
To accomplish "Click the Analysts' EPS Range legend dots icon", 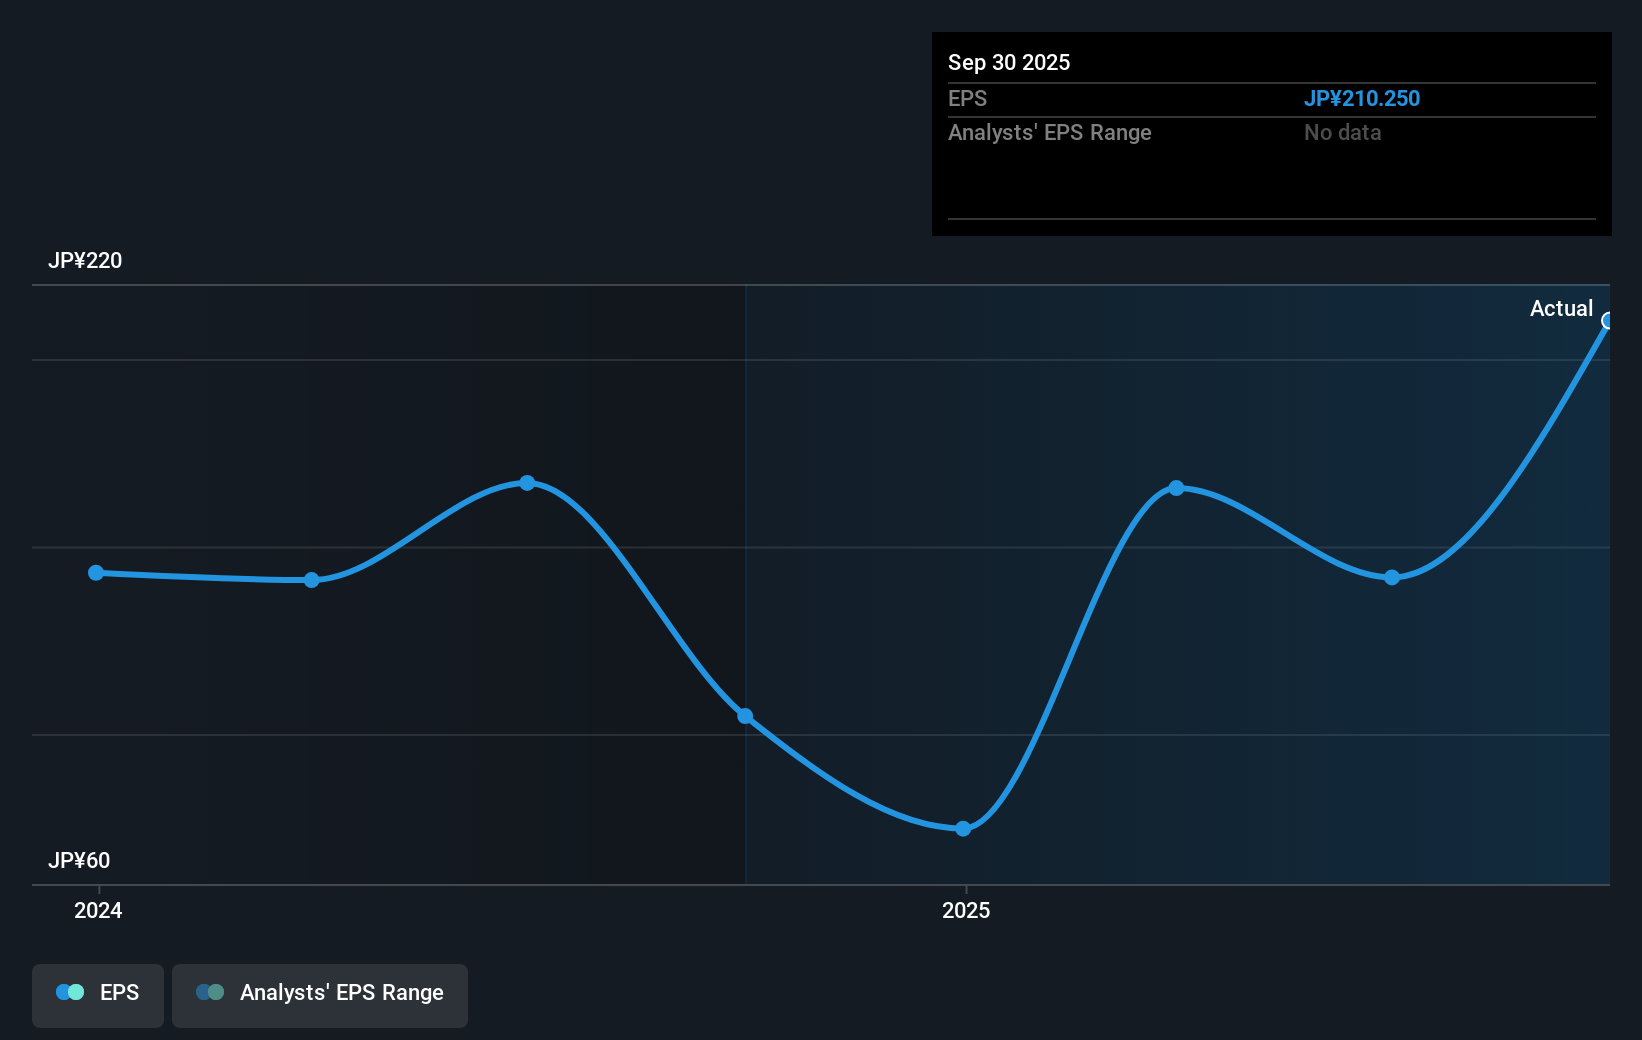I will pos(210,993).
